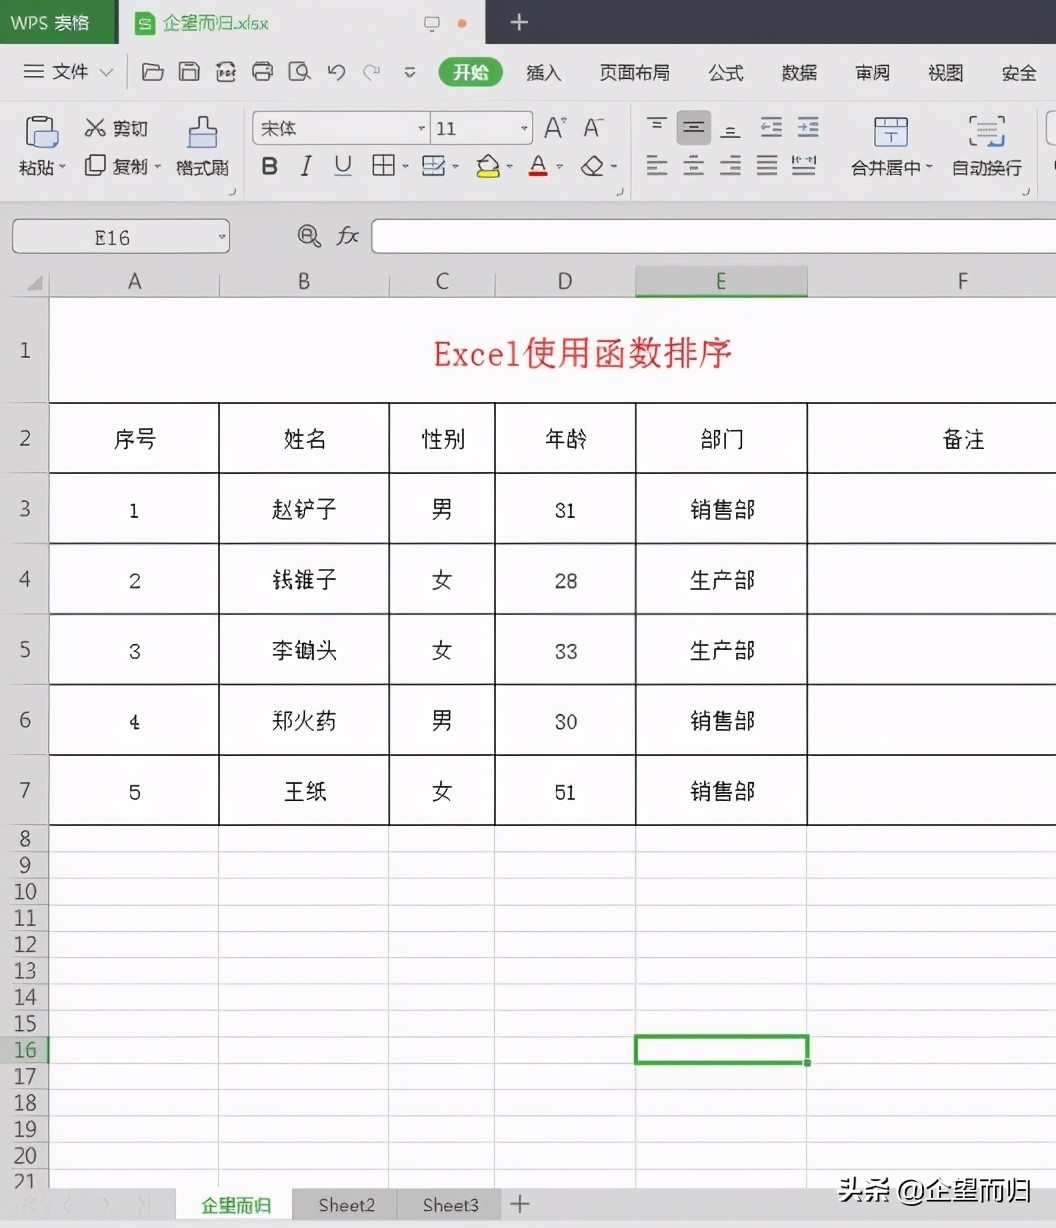This screenshot has height=1228, width=1056.
Task: Toggle italic formatting
Action: click(x=306, y=166)
